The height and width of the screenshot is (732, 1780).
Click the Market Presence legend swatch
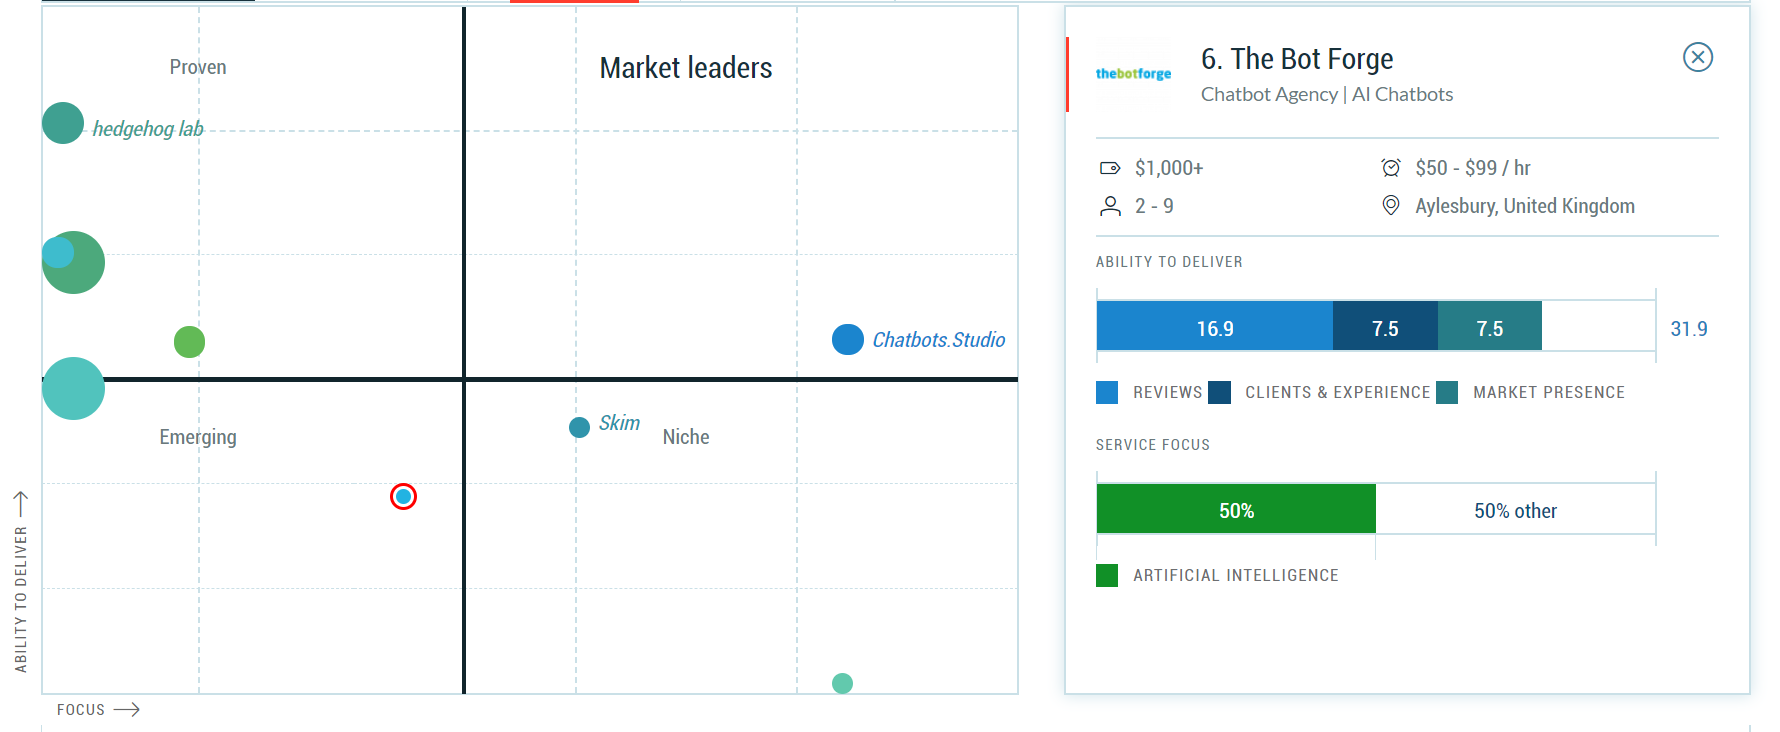pos(1447,392)
